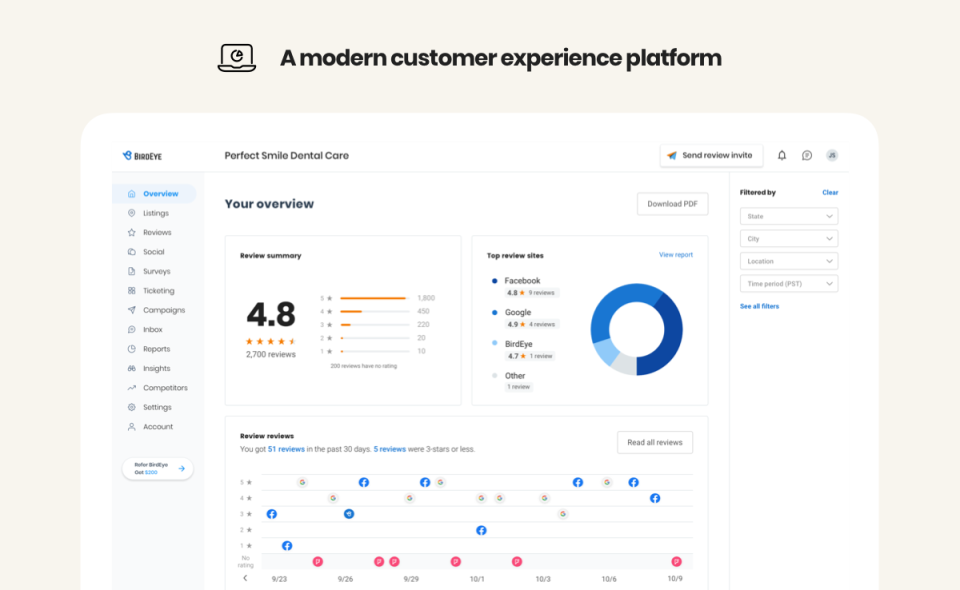The image size is (960, 590).
Task: Click the Insights binoculars icon
Action: coord(131,368)
